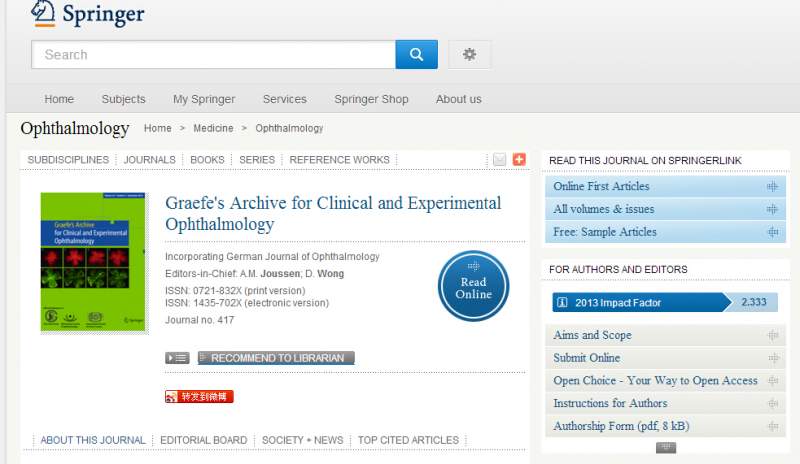Switch to the Journals tab
Image resolution: width=800 pixels, height=464 pixels.
(149, 160)
